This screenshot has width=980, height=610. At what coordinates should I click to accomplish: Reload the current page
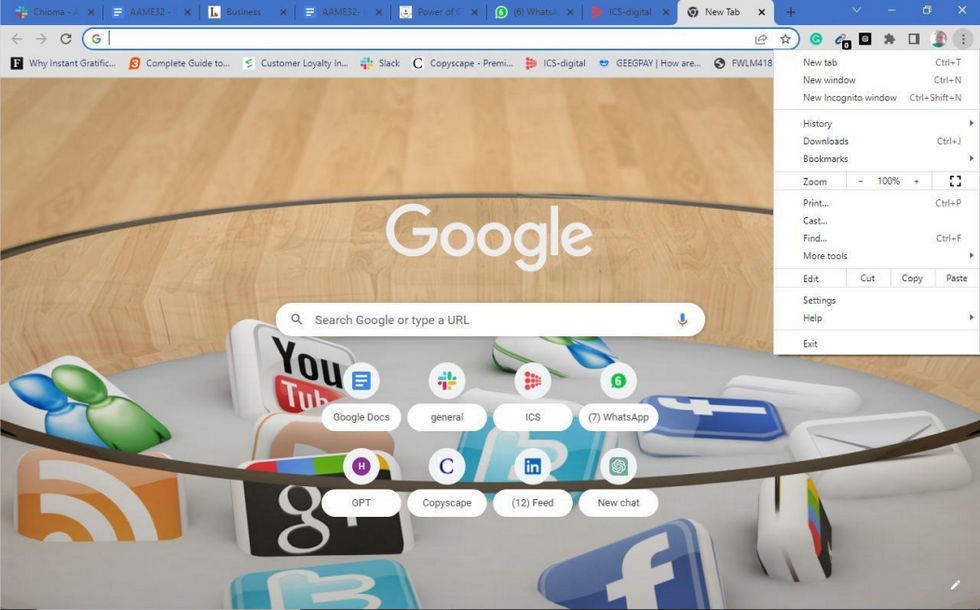[66, 39]
